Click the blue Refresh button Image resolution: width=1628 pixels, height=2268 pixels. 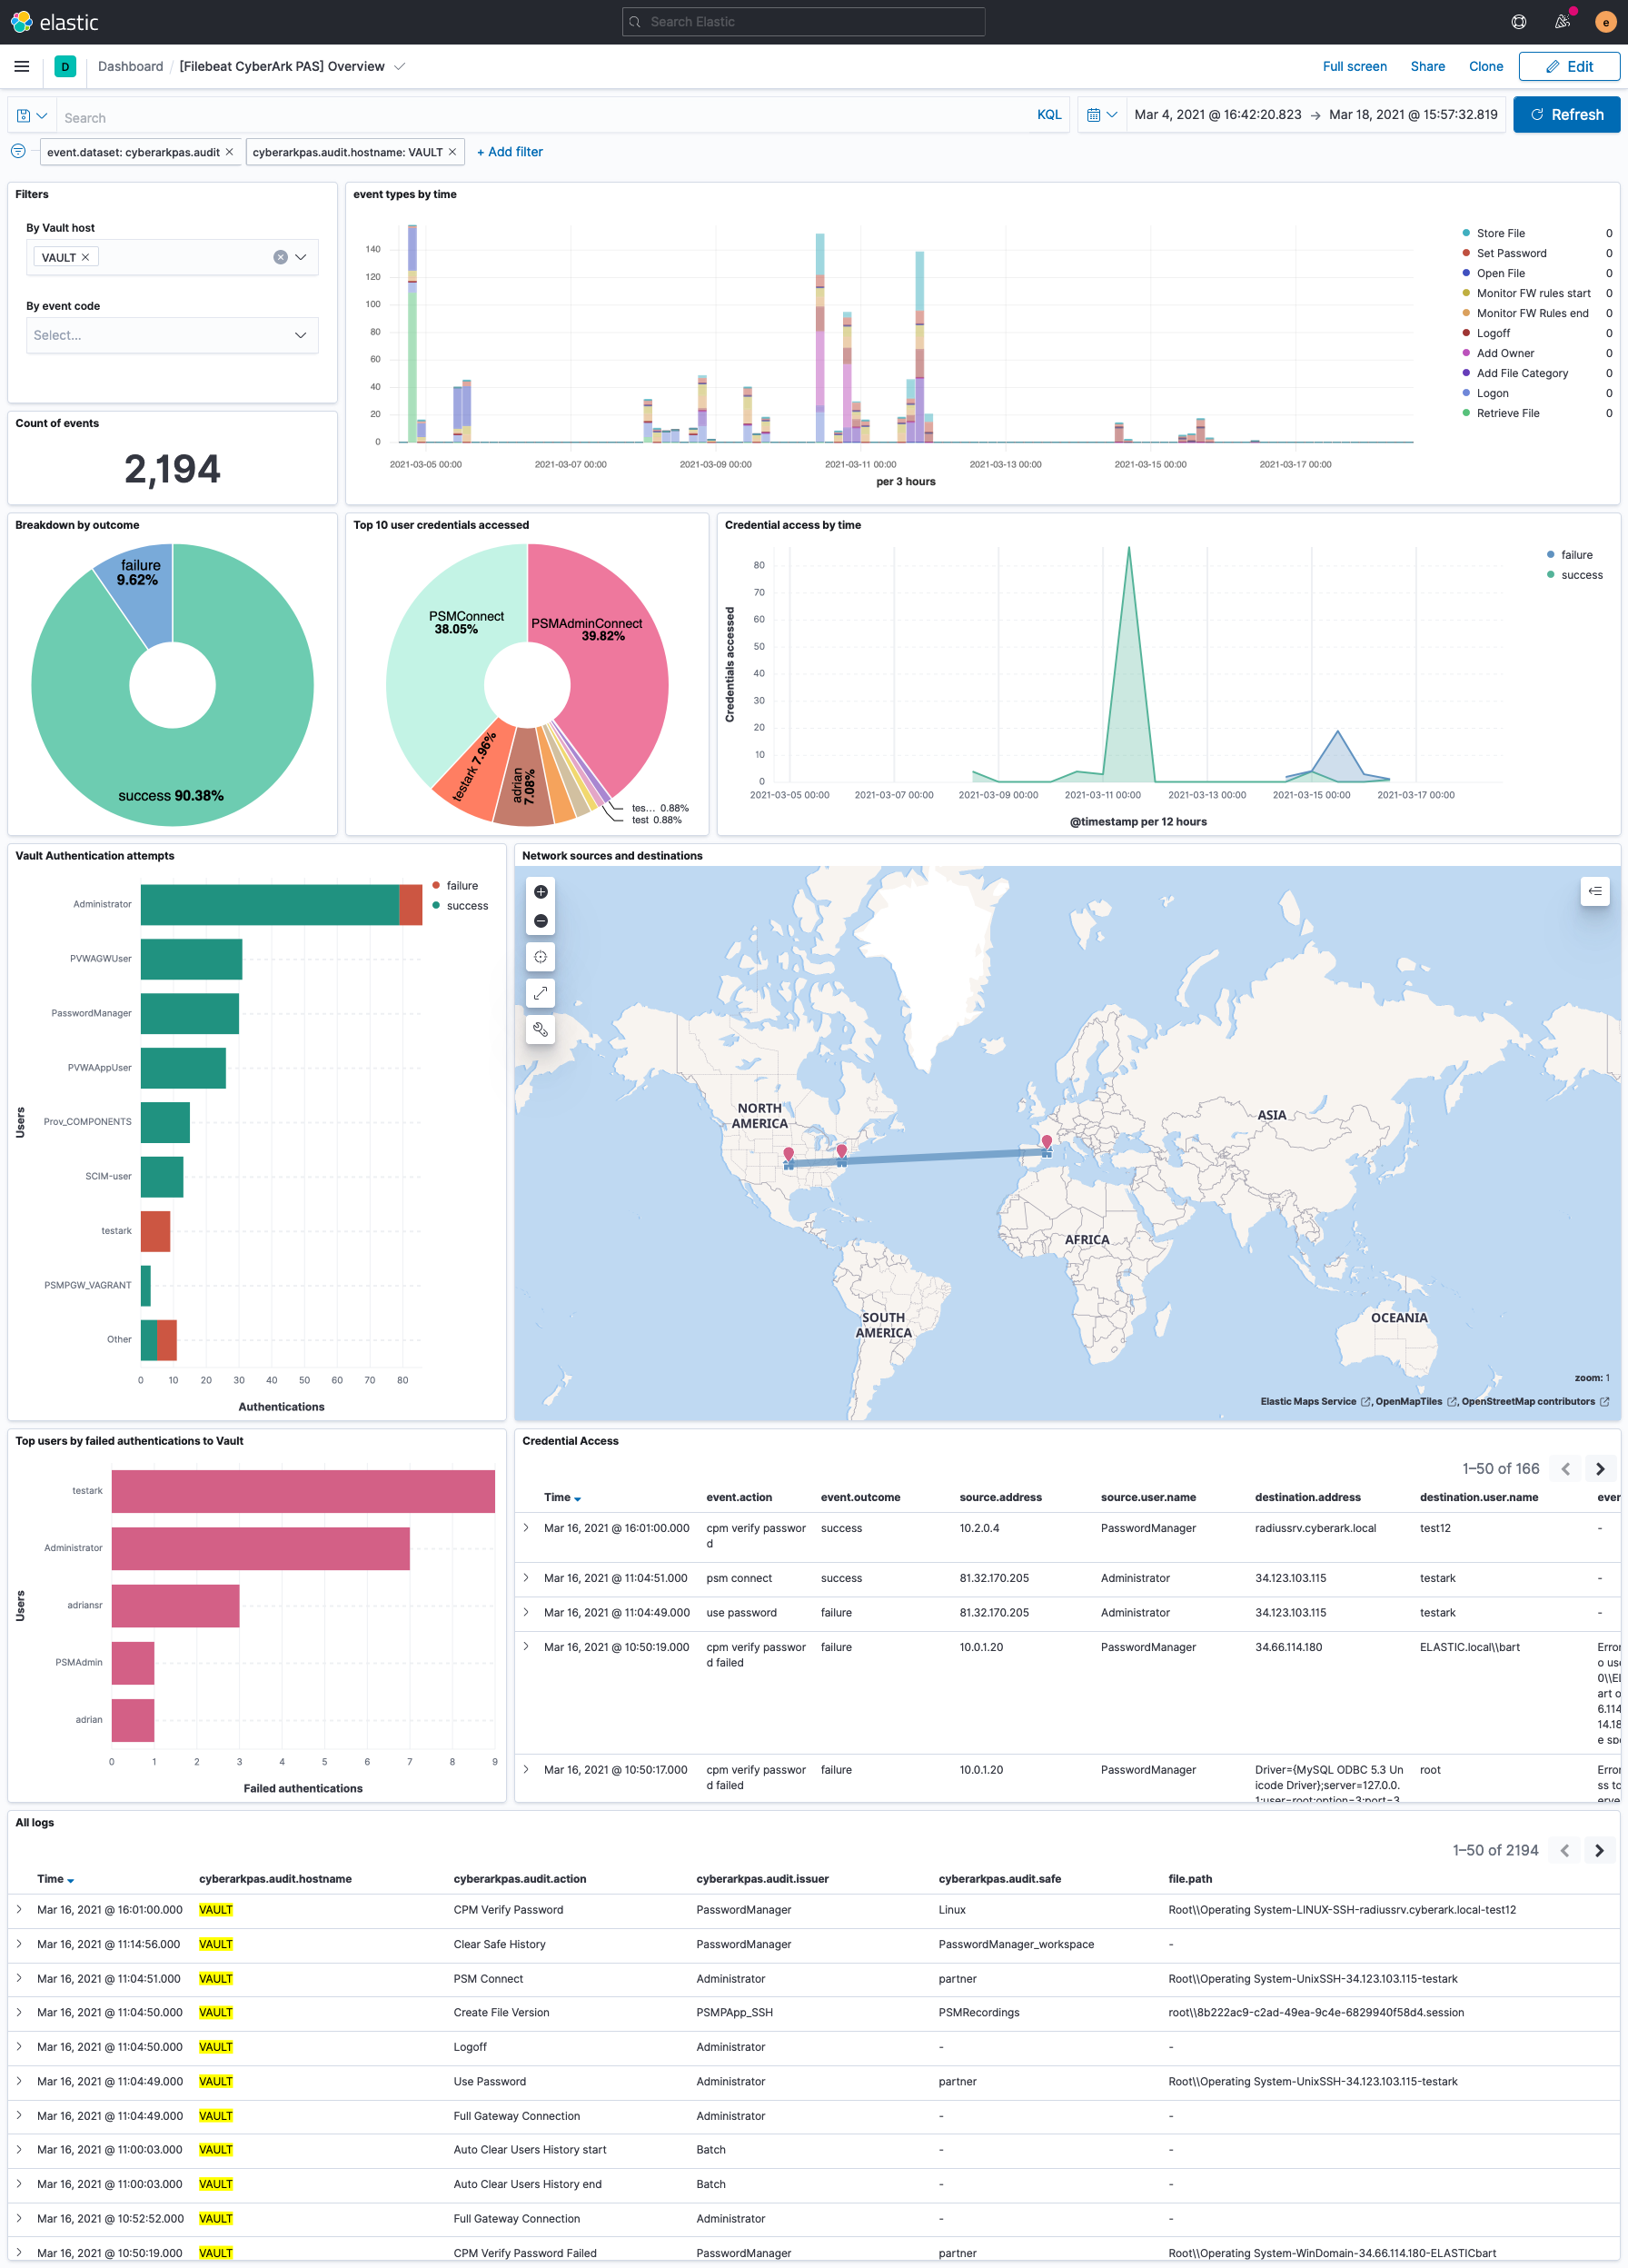pyautogui.click(x=1566, y=114)
